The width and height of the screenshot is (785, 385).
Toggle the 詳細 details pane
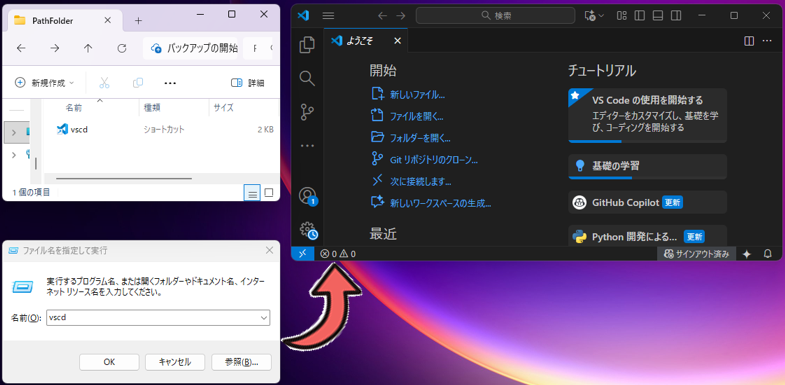tap(247, 83)
